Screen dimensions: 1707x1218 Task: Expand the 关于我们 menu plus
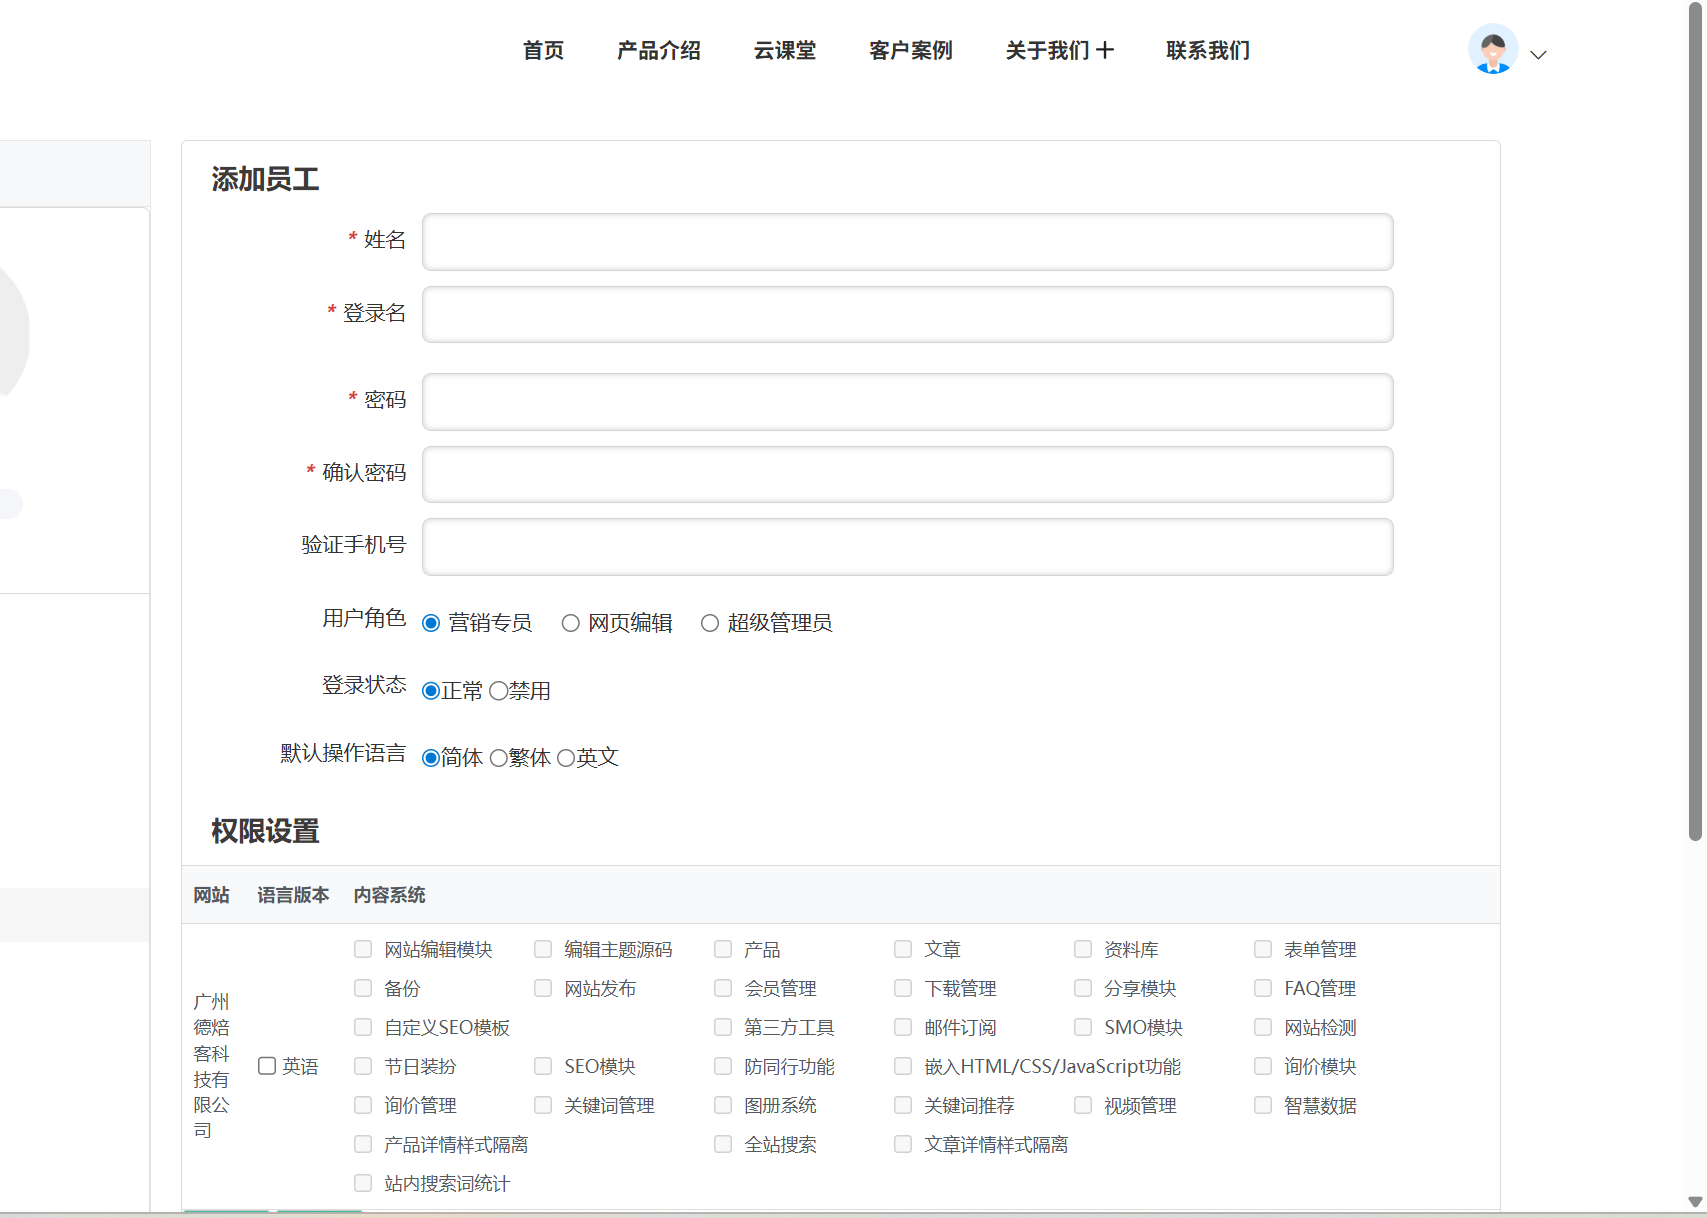[x=1104, y=50]
